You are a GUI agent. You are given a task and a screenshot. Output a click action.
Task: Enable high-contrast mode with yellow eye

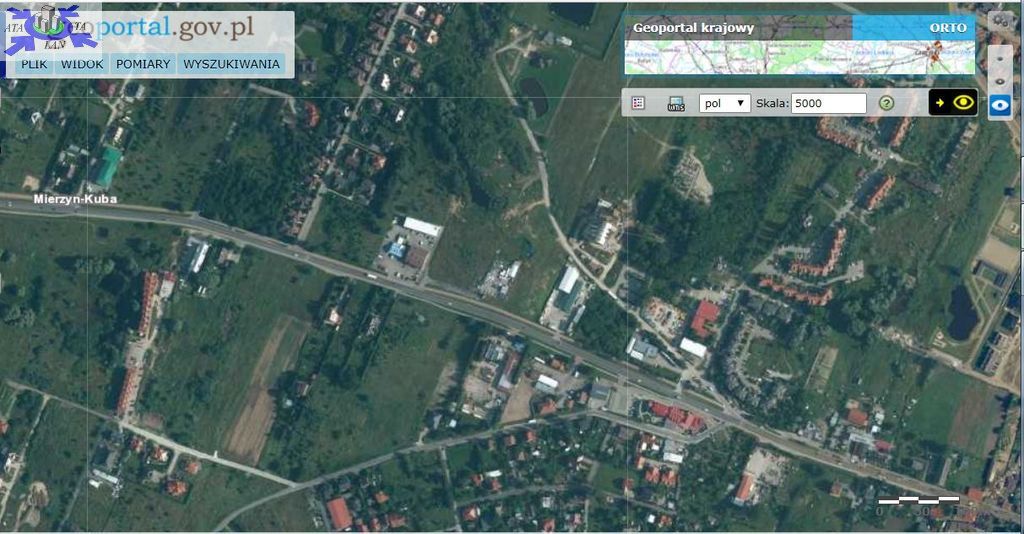tap(953, 102)
